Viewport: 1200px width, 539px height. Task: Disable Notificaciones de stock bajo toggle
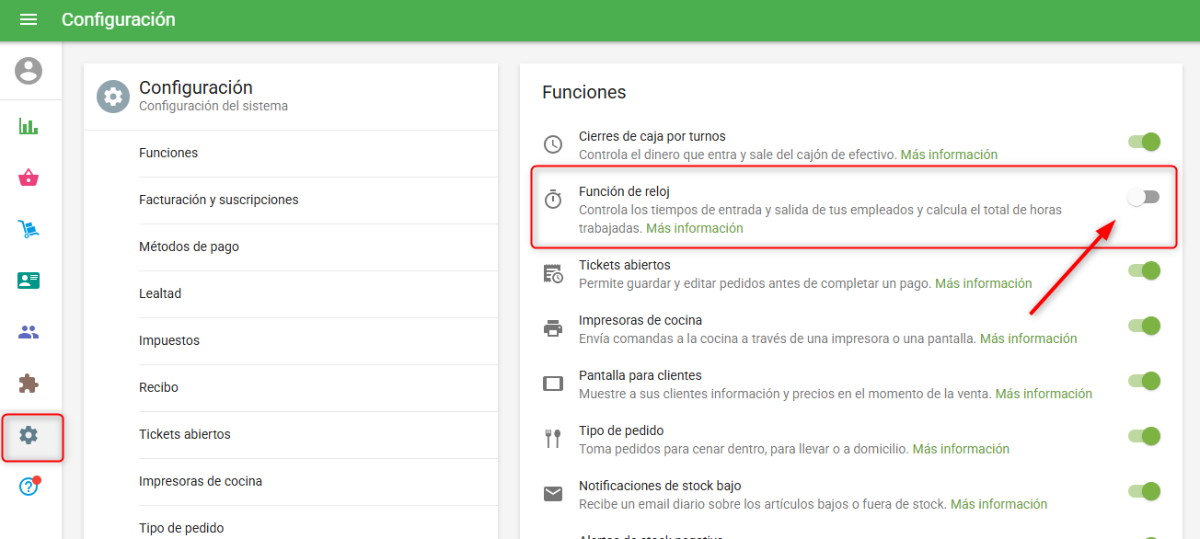[x=1144, y=491]
